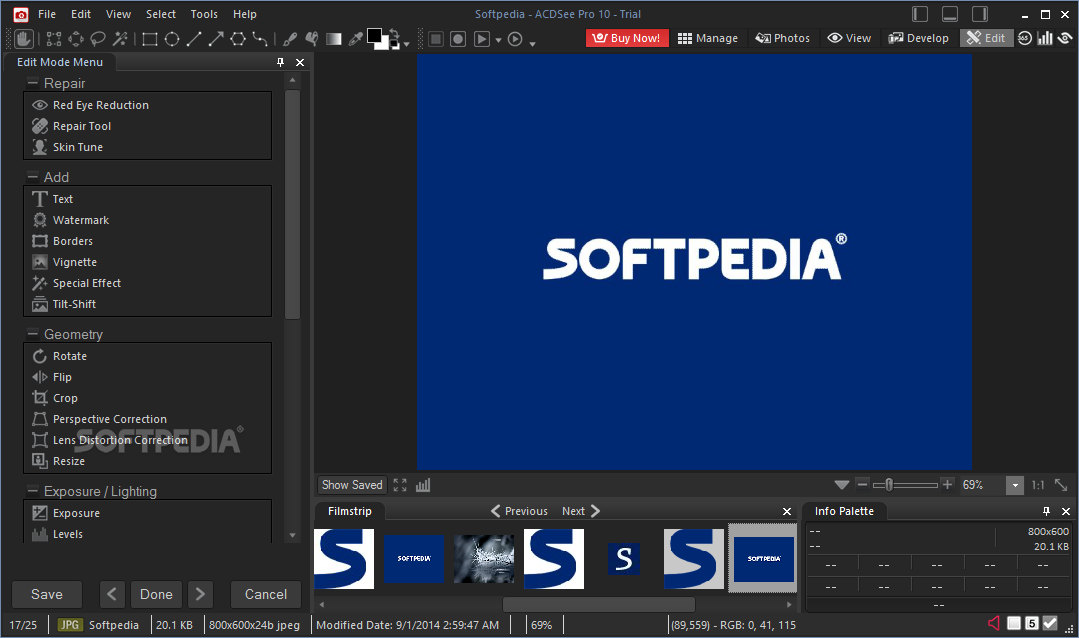
Task: Switch to Manage mode
Action: [x=707, y=38]
